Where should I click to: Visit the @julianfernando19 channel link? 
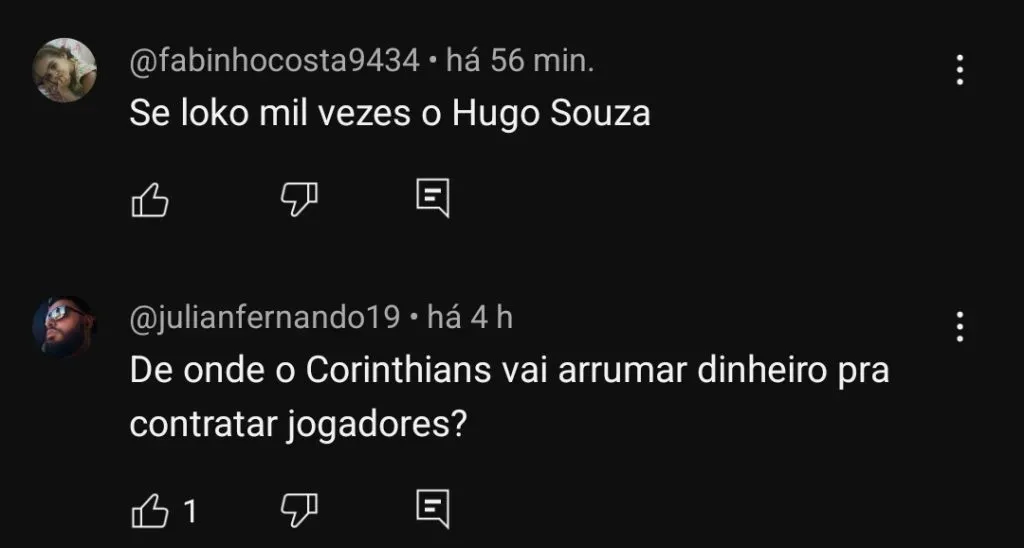[x=265, y=318]
